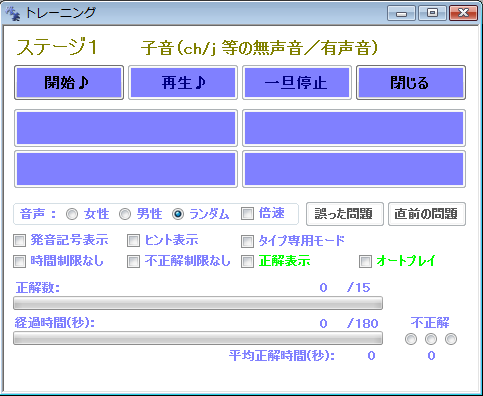Select the ランダム voice radio button

(178, 214)
